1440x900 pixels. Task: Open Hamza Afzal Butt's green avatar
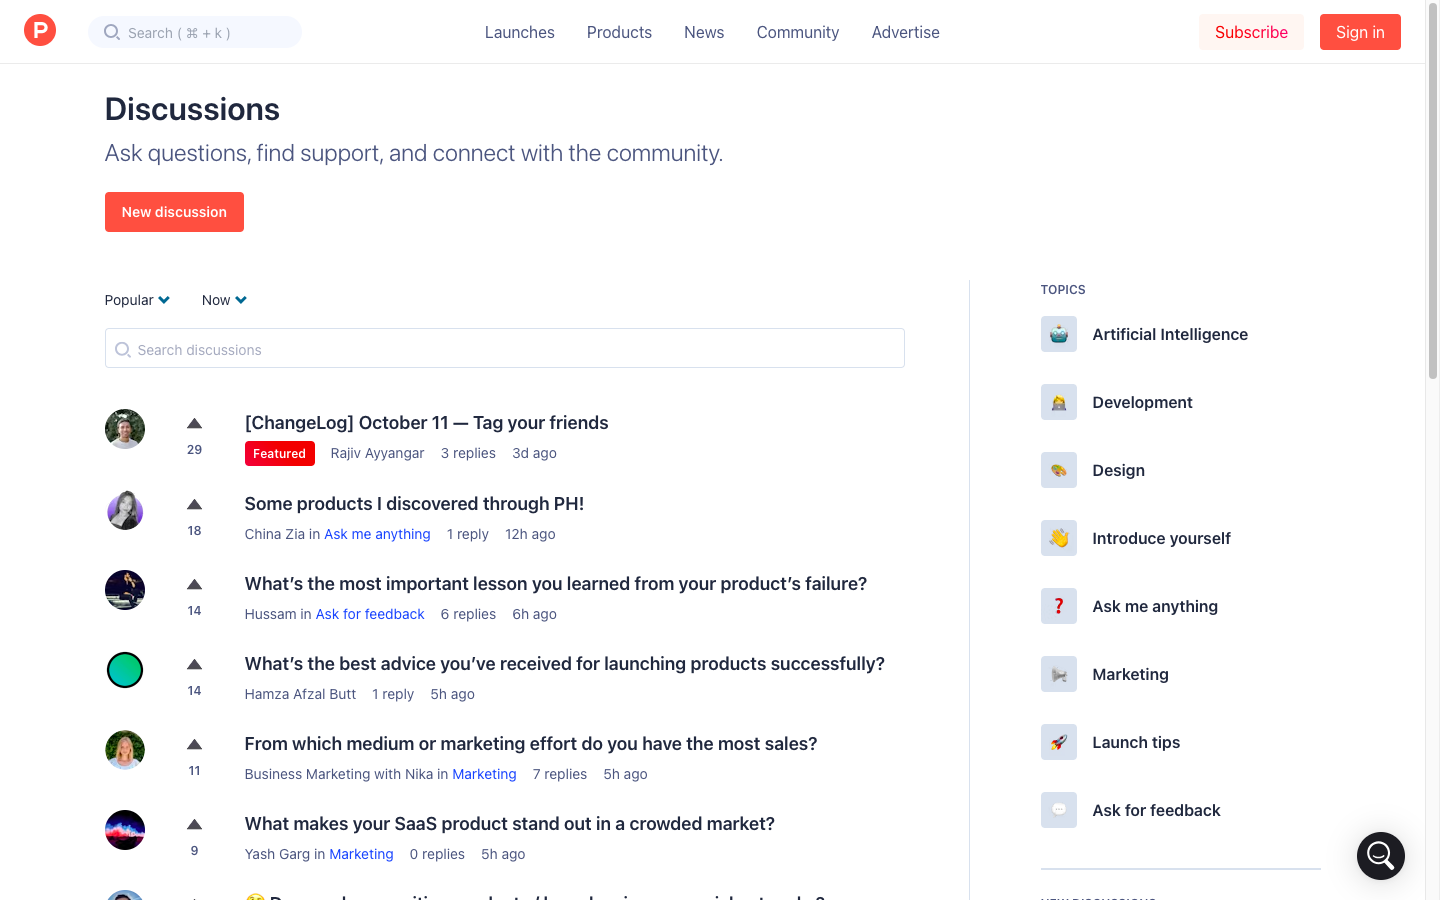tap(125, 670)
